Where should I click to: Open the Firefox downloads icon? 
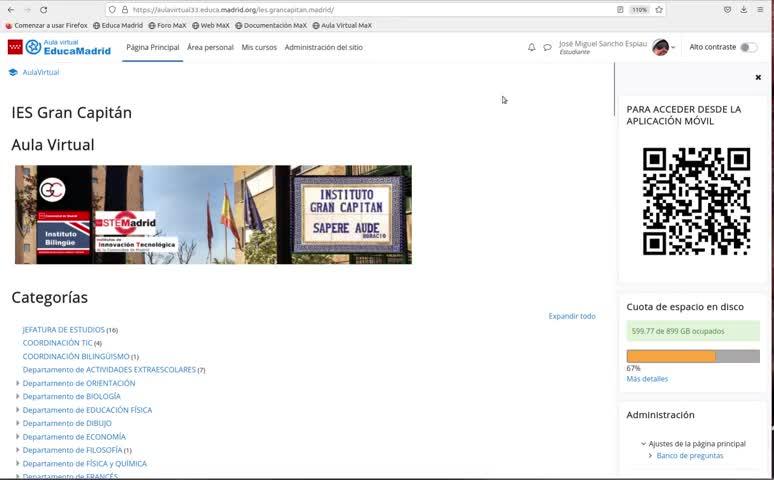pos(743,10)
